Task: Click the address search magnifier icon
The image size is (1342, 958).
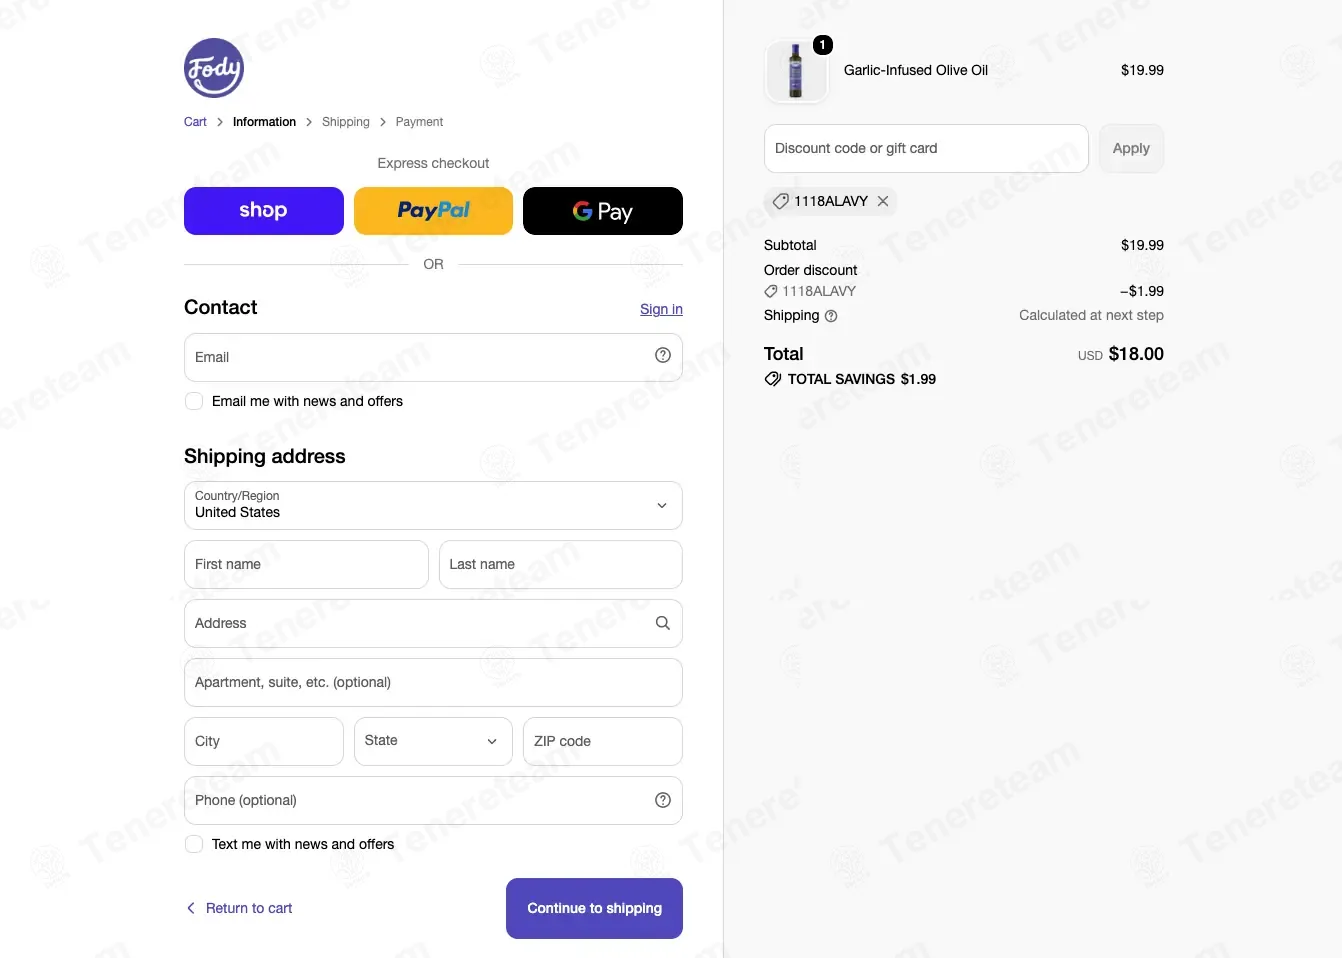Action: click(663, 623)
